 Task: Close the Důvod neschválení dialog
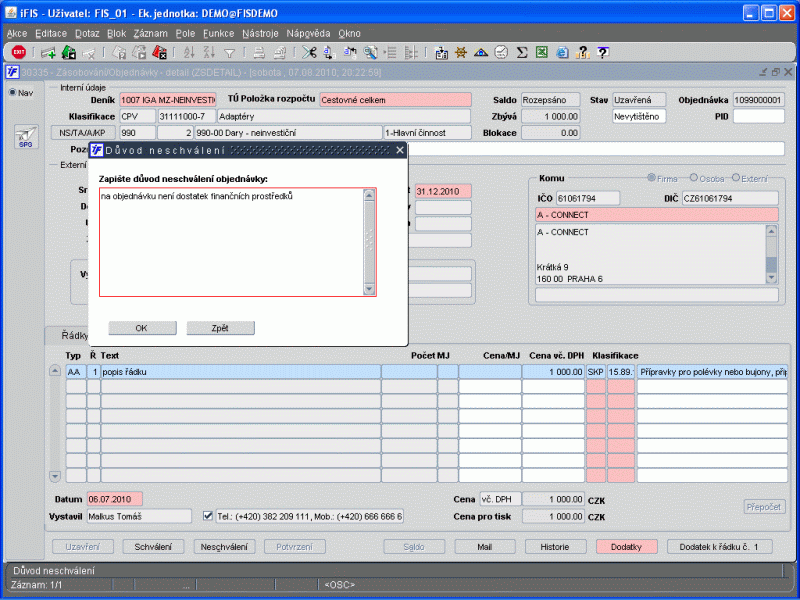pyautogui.click(x=400, y=150)
